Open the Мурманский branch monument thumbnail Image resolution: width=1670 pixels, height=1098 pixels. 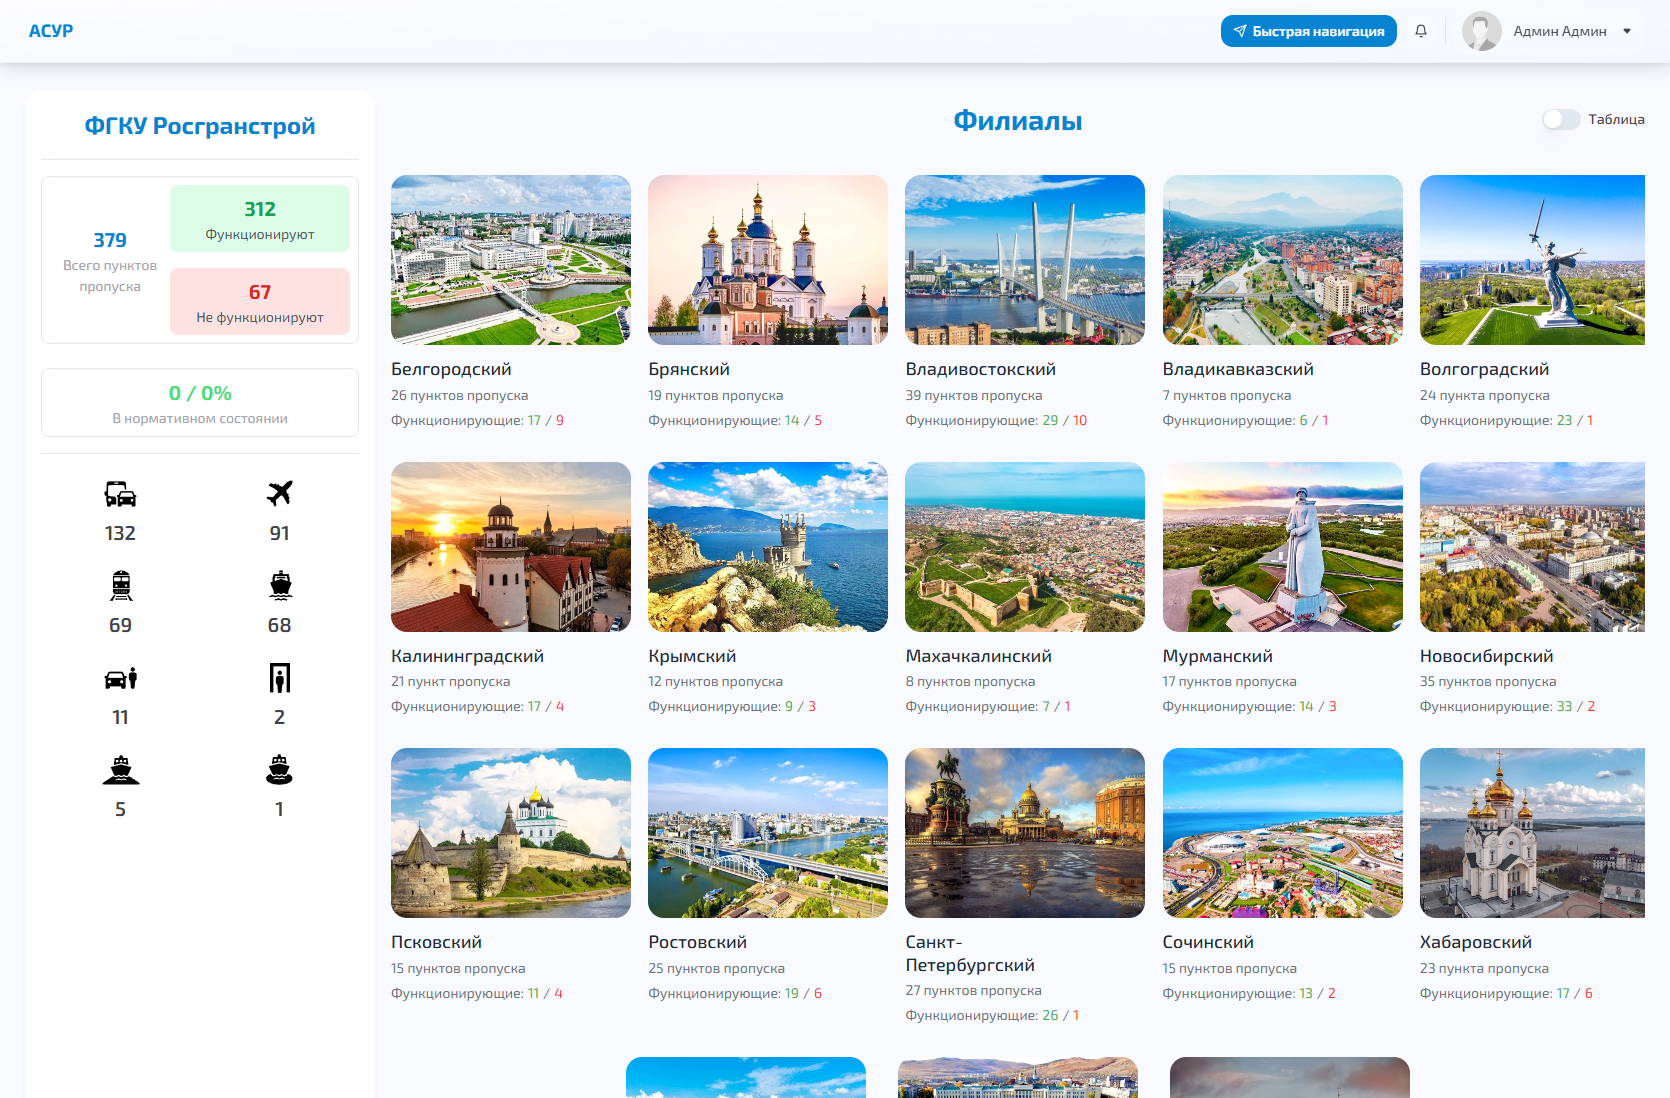point(1282,547)
